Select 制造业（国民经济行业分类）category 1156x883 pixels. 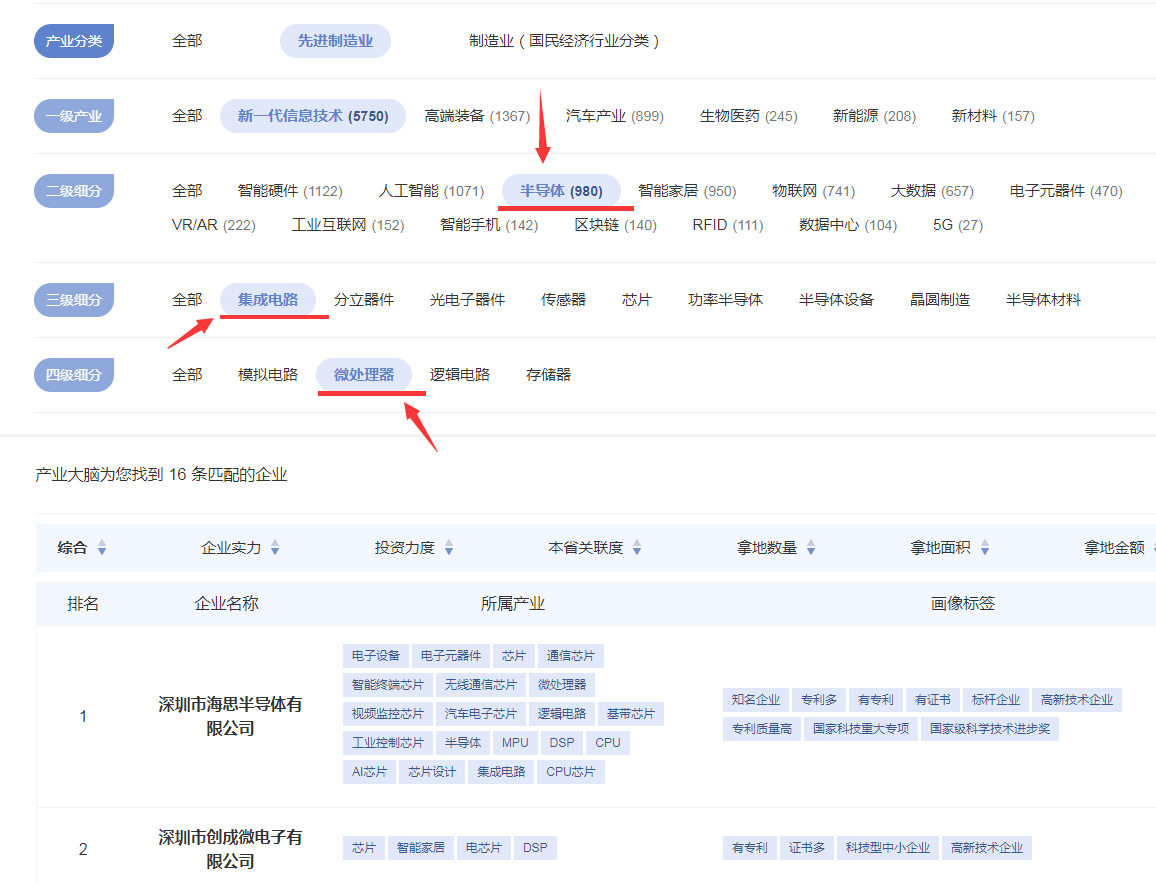(x=565, y=41)
